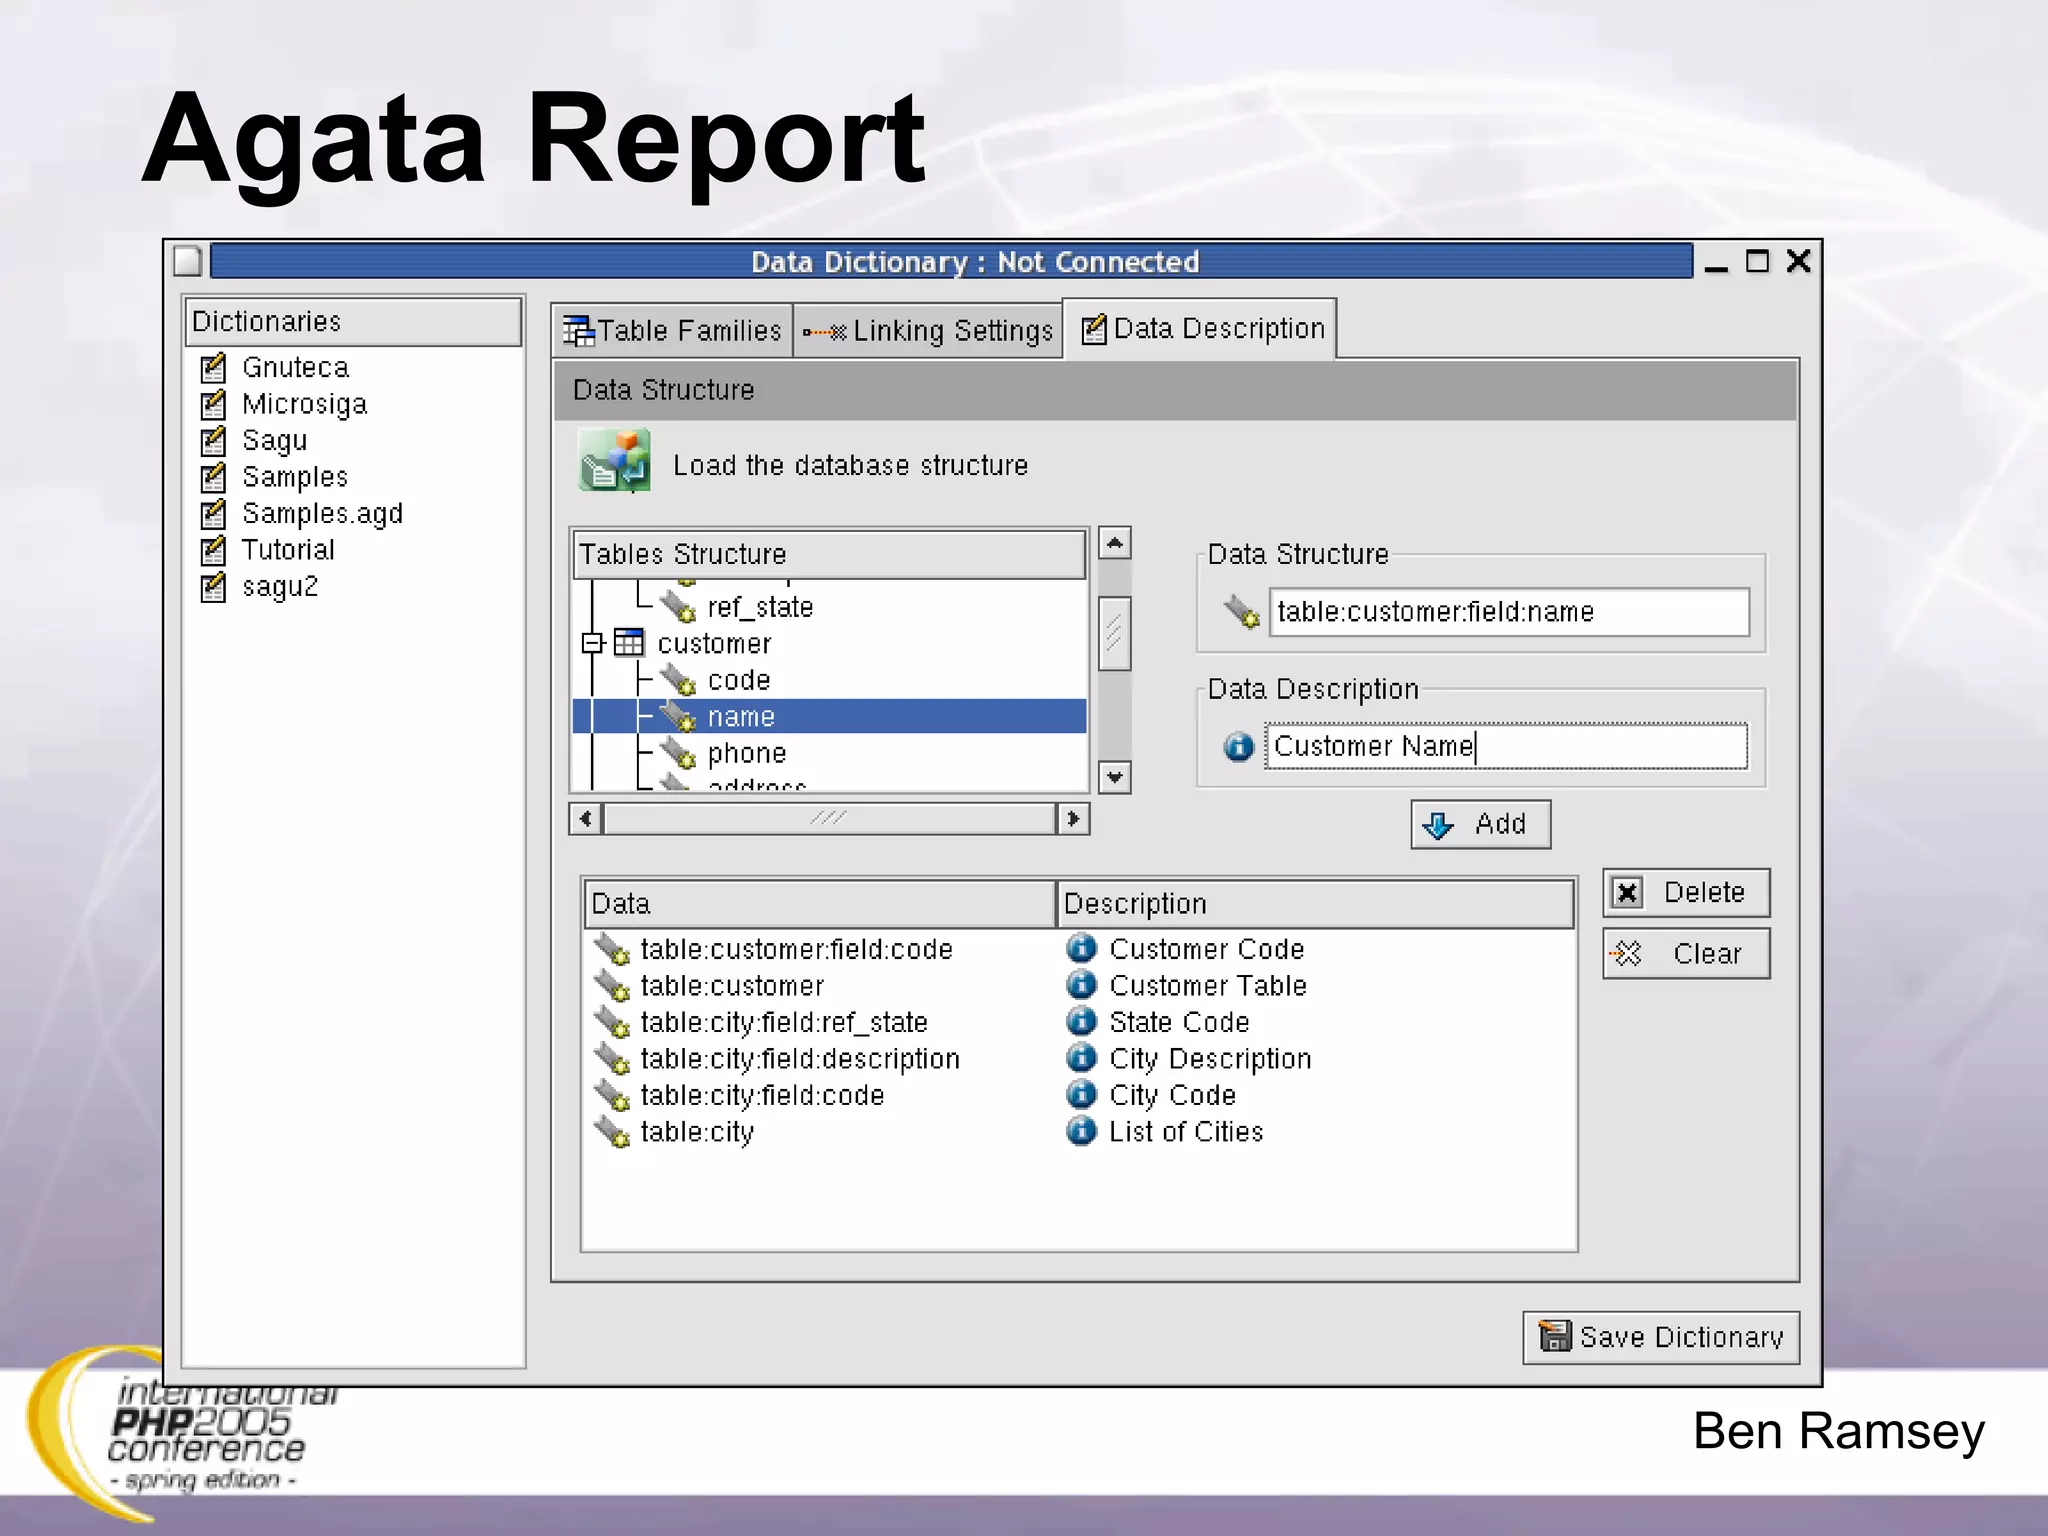Click the icon beside table:city row

pyautogui.click(x=611, y=1132)
